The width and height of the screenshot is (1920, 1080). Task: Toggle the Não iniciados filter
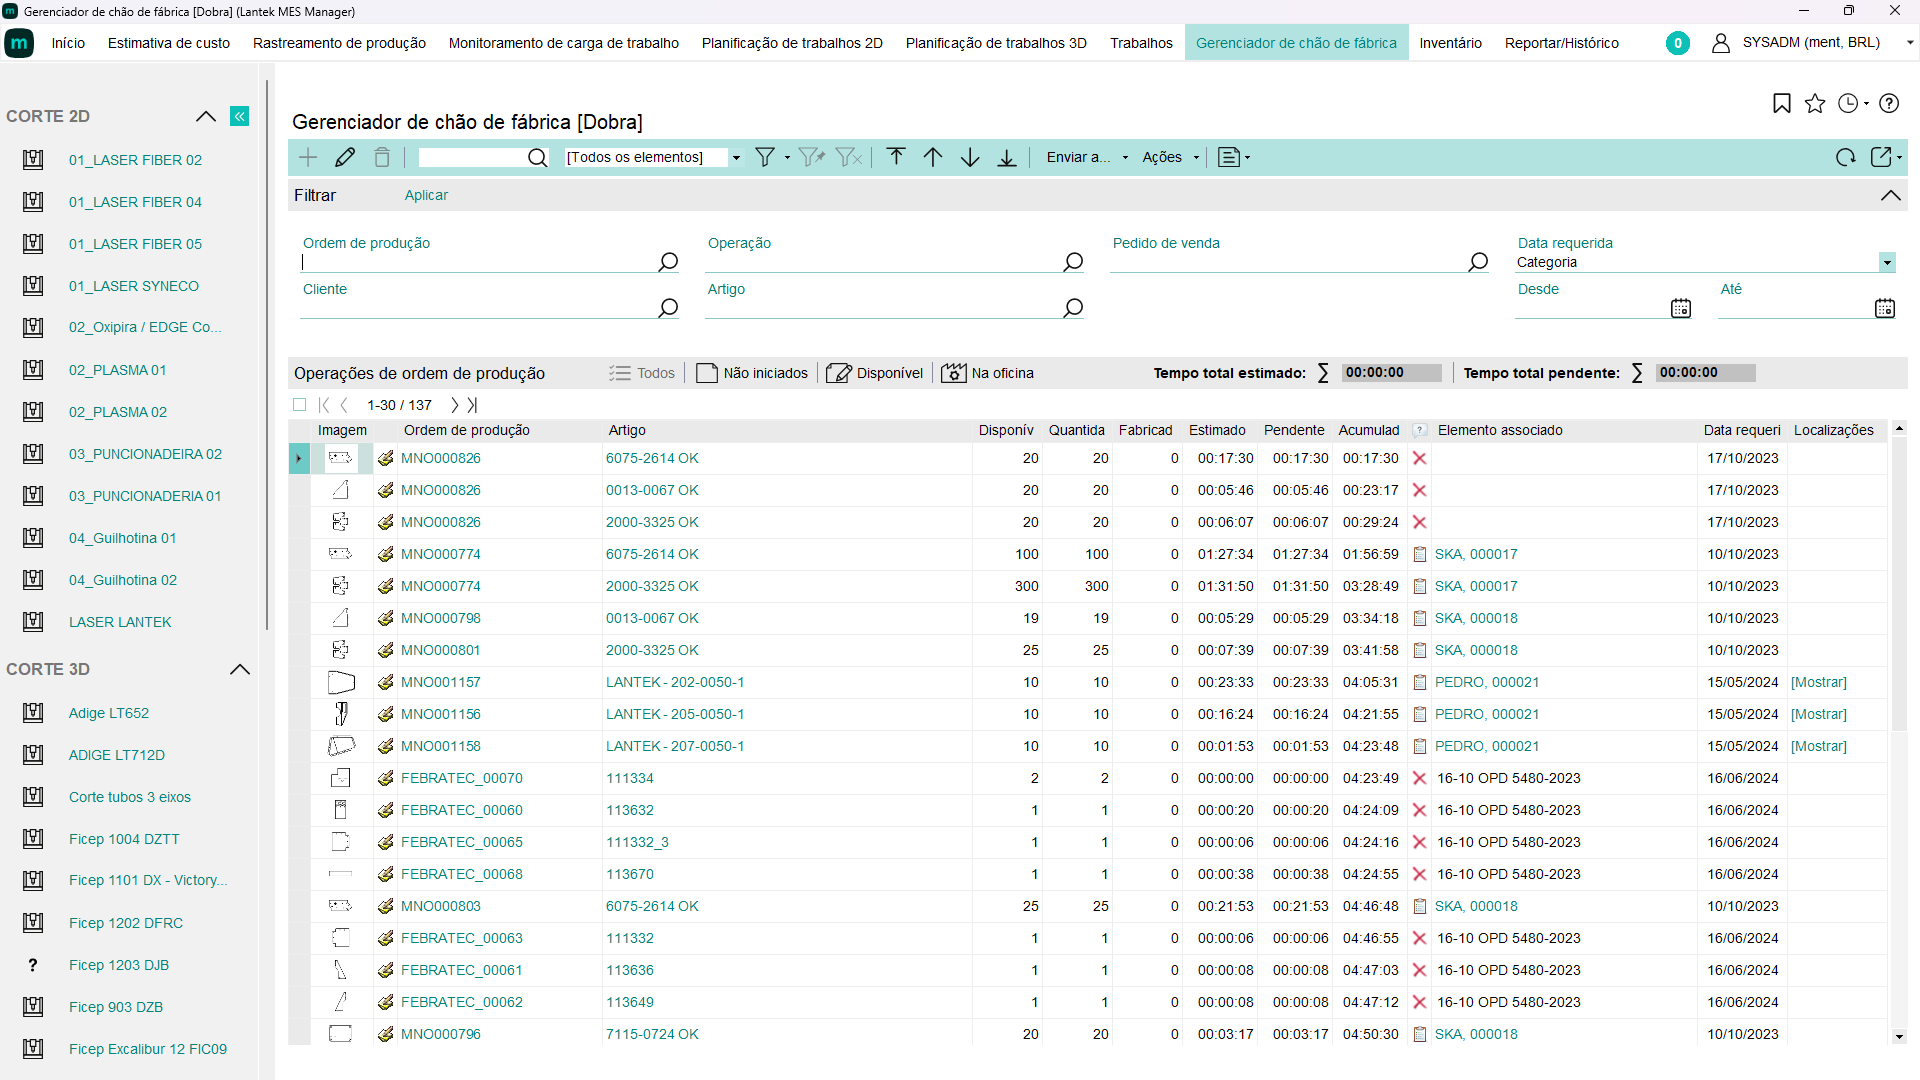pos(752,373)
